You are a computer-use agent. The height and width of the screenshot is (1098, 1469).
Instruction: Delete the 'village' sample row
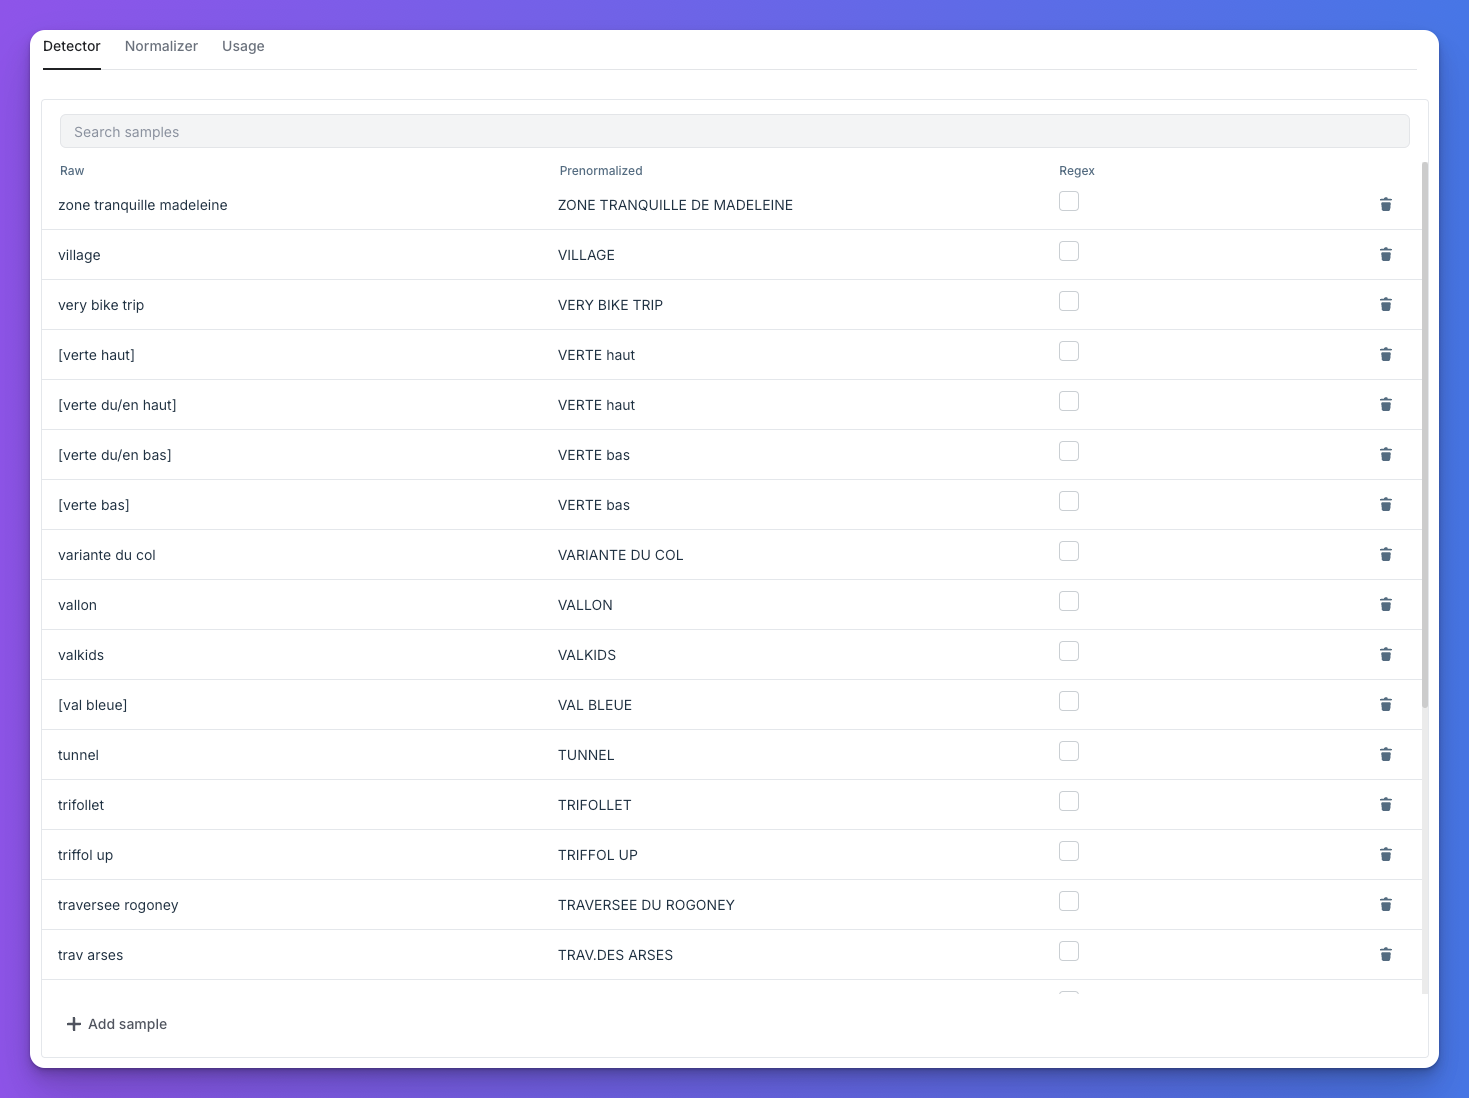1386,254
